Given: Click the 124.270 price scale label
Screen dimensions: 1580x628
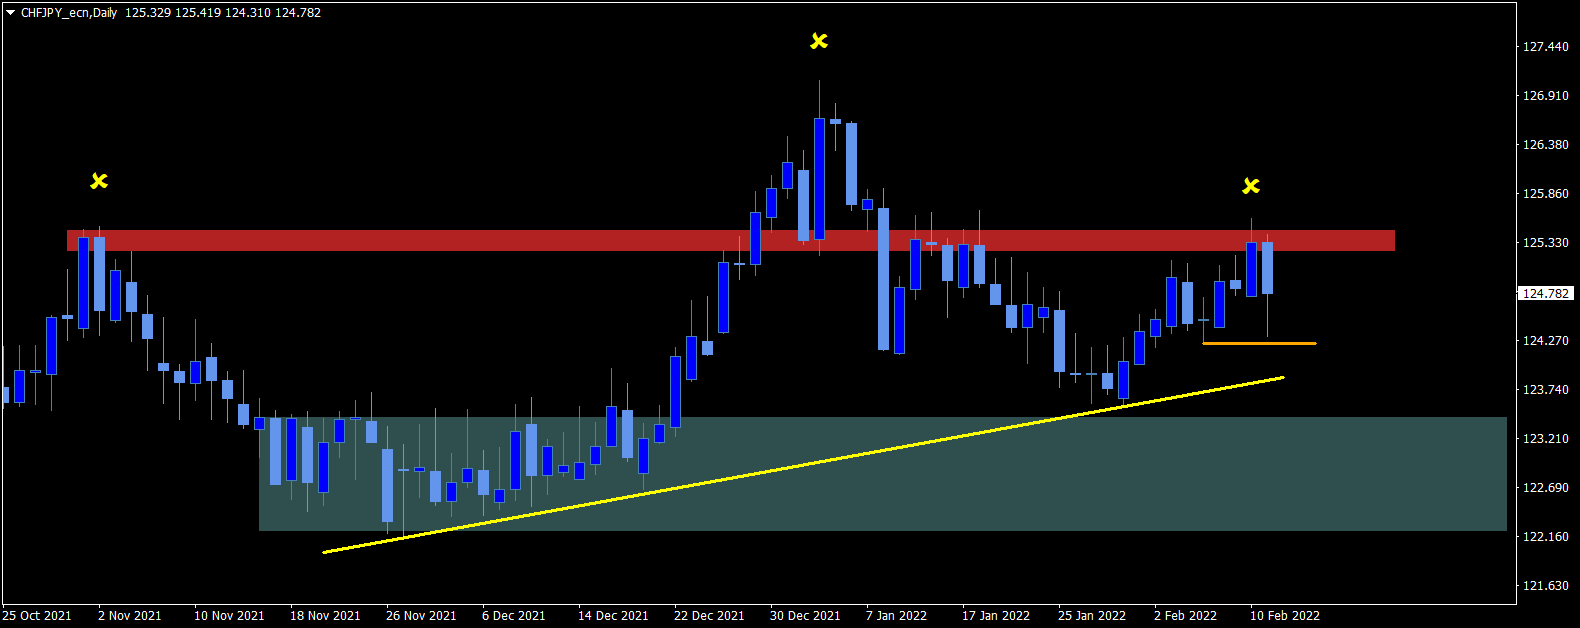Looking at the screenshot, I should 1546,341.
